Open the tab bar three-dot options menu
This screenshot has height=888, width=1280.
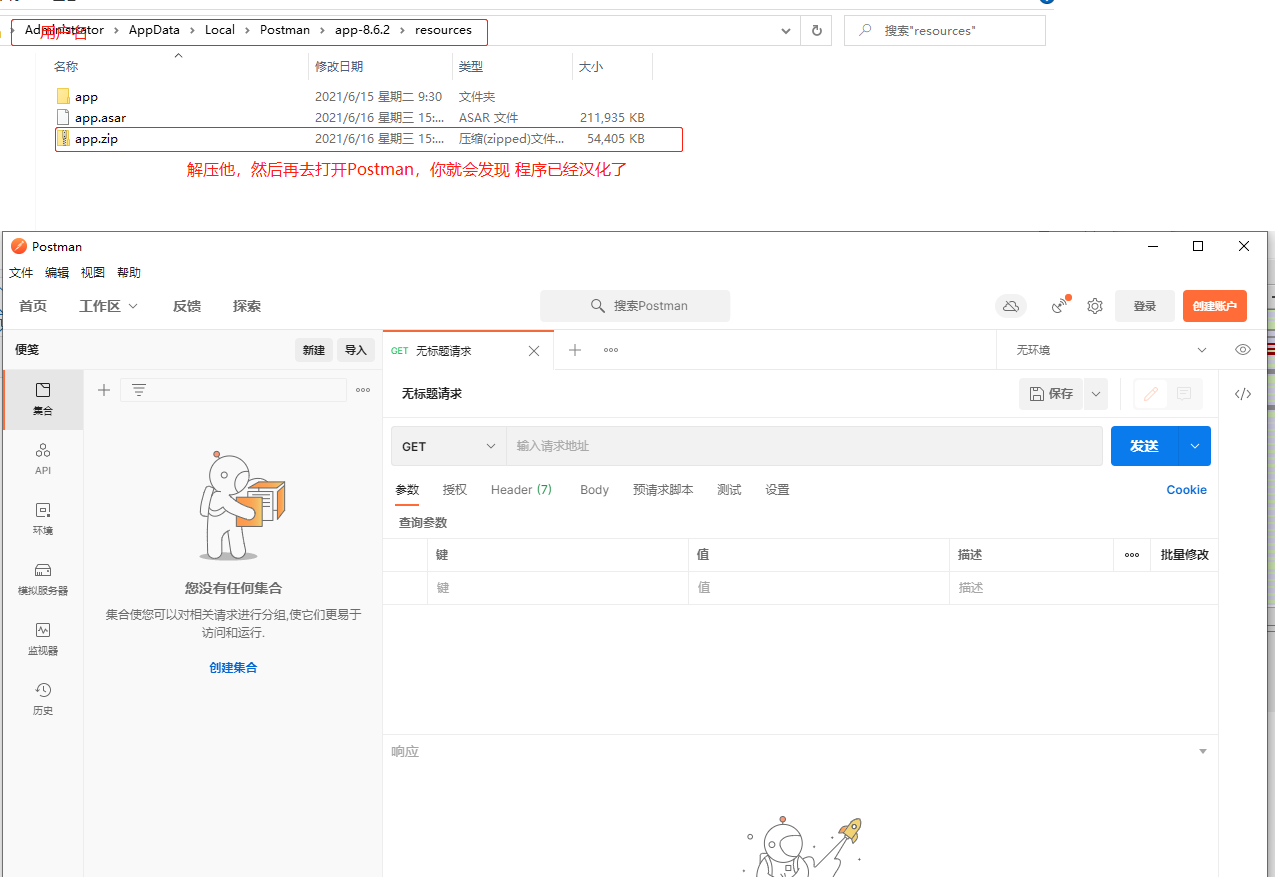pyautogui.click(x=611, y=350)
